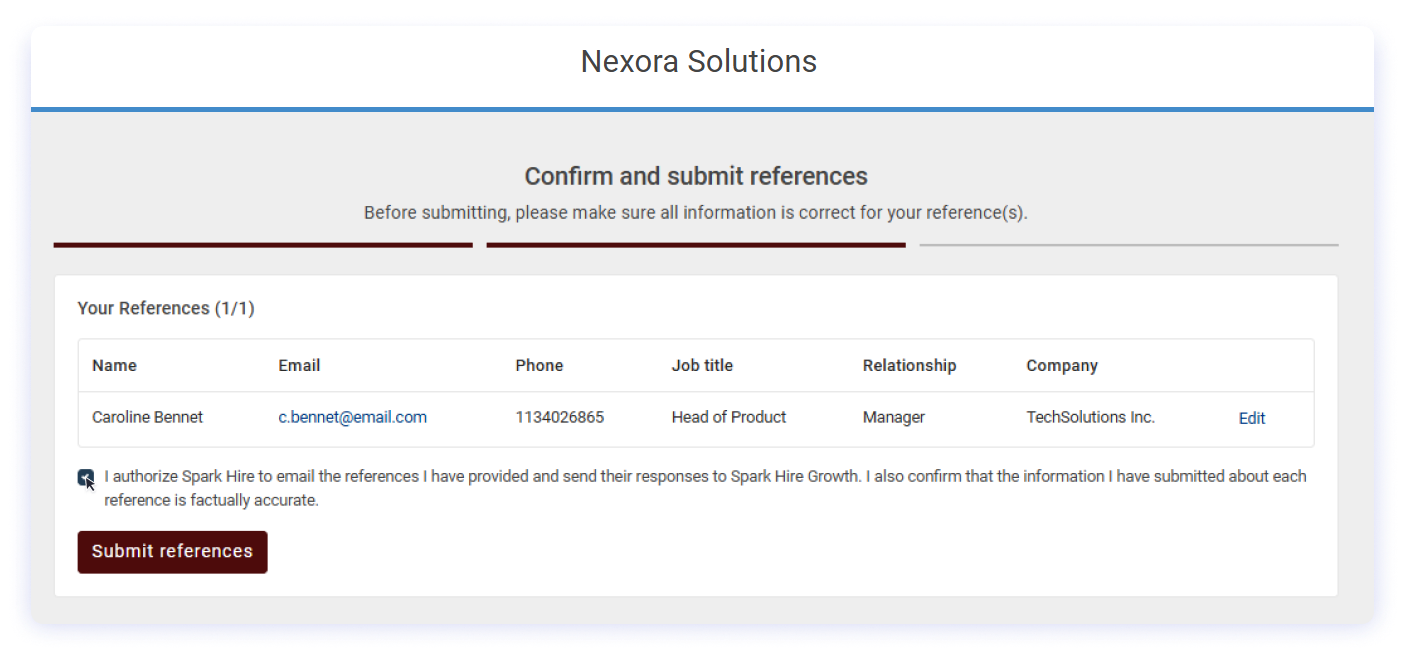The width and height of the screenshot is (1405, 653).
Task: Click the c.bennet@email.com email link
Action: (x=352, y=417)
